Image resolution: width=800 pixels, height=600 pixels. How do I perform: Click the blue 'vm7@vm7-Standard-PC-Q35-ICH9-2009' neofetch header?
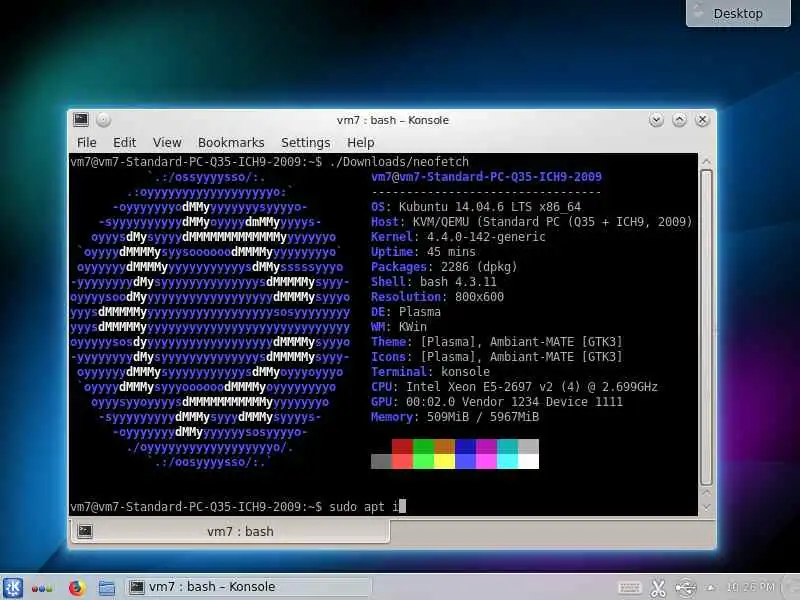click(486, 177)
